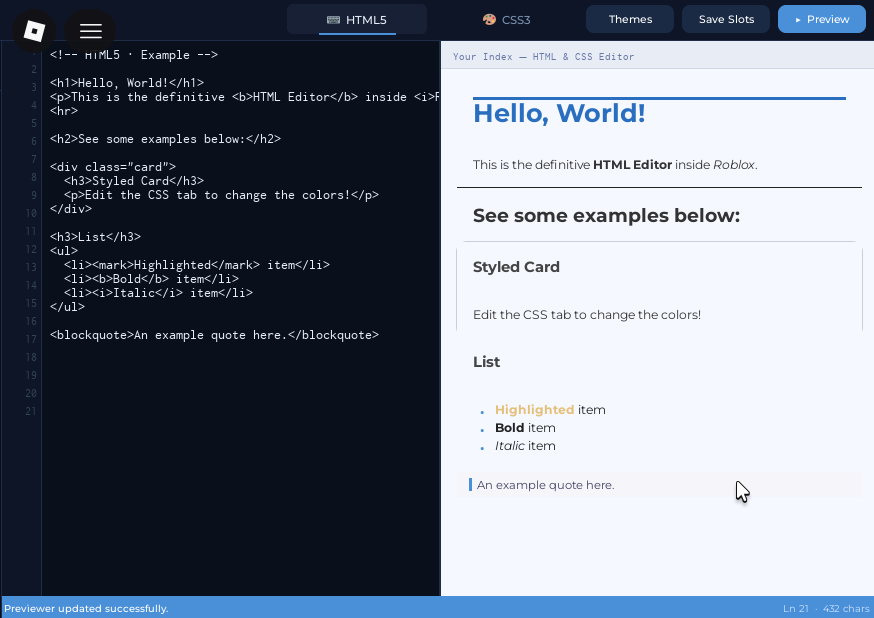Click the 'Bold item' list entry
This screenshot has height=618, width=874.
[x=525, y=428]
